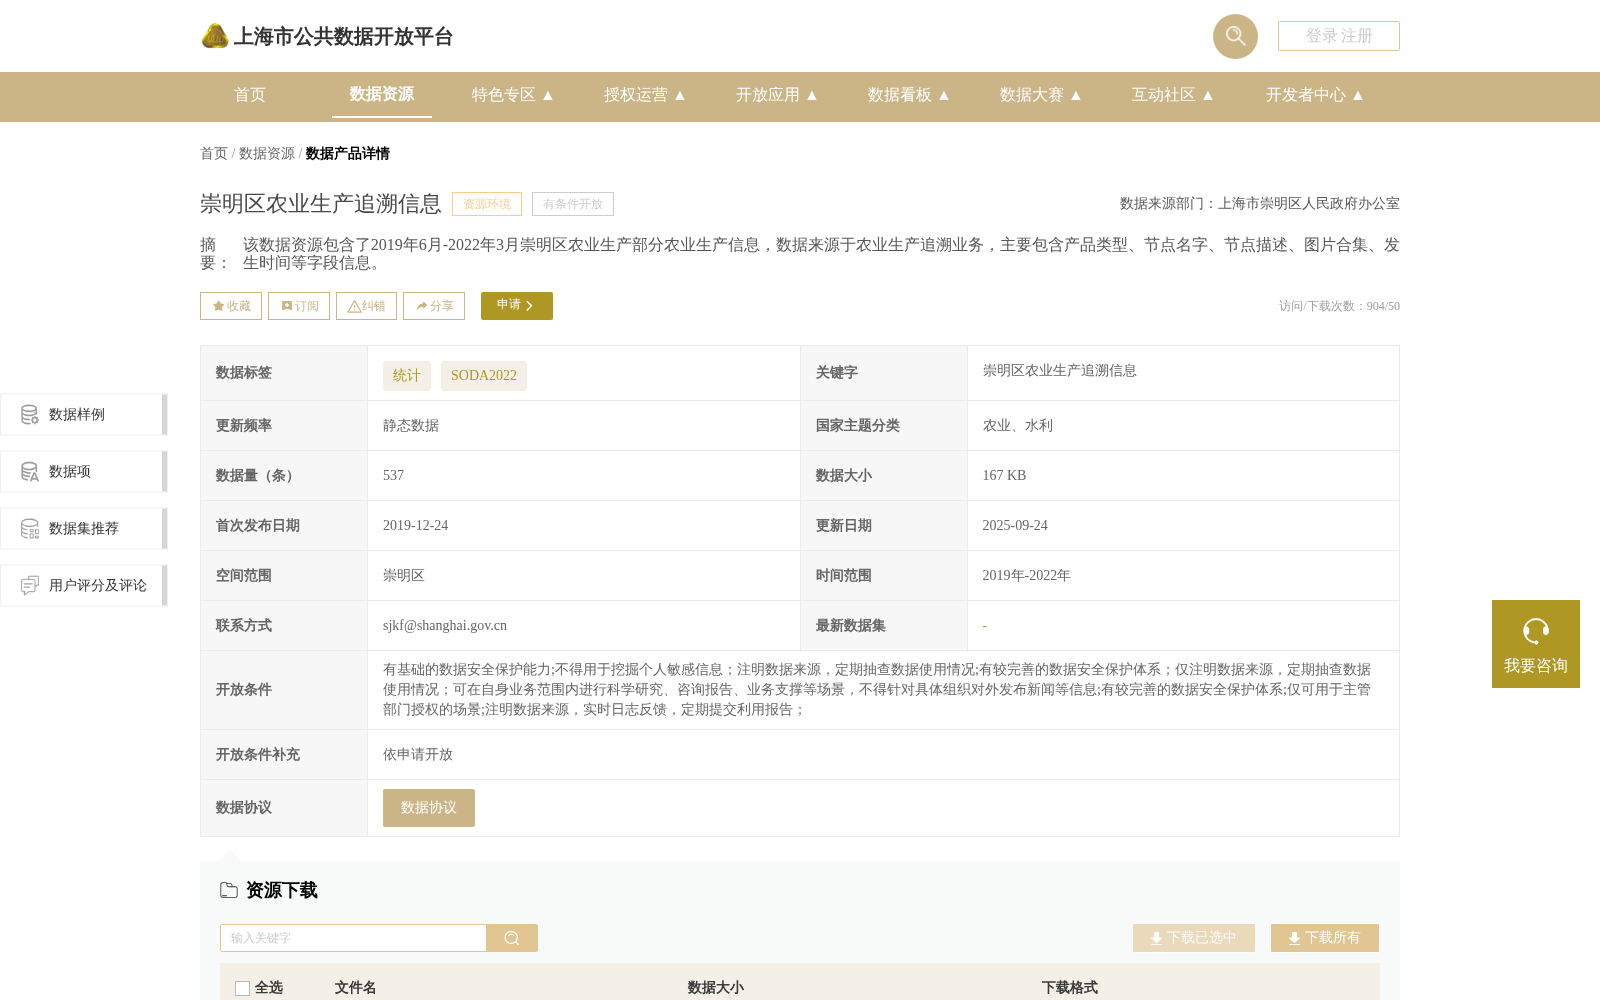Screen dimensions: 1600x1000
Task: Click the 2019-12-24 first publish date
Action: [416, 526]
